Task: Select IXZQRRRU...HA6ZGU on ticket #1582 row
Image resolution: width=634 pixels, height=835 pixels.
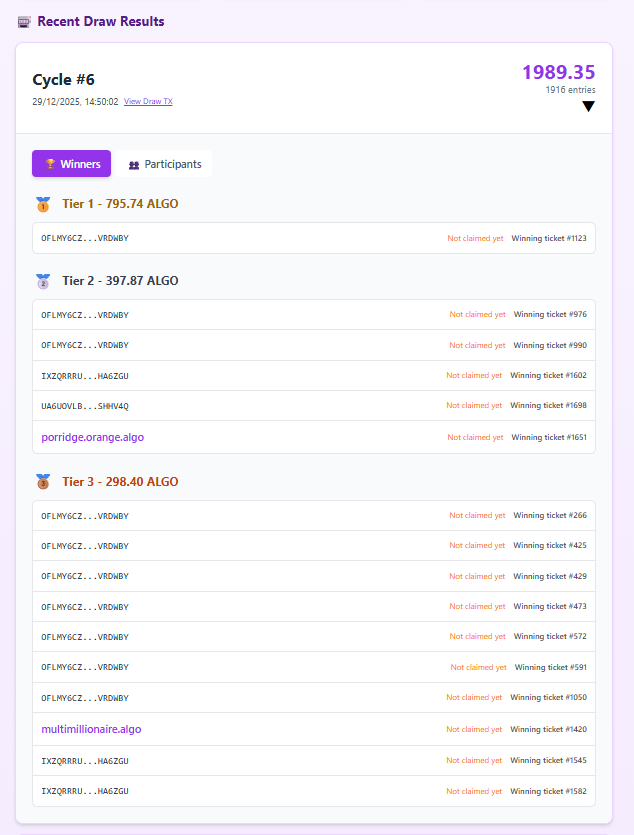Action: tap(85, 791)
